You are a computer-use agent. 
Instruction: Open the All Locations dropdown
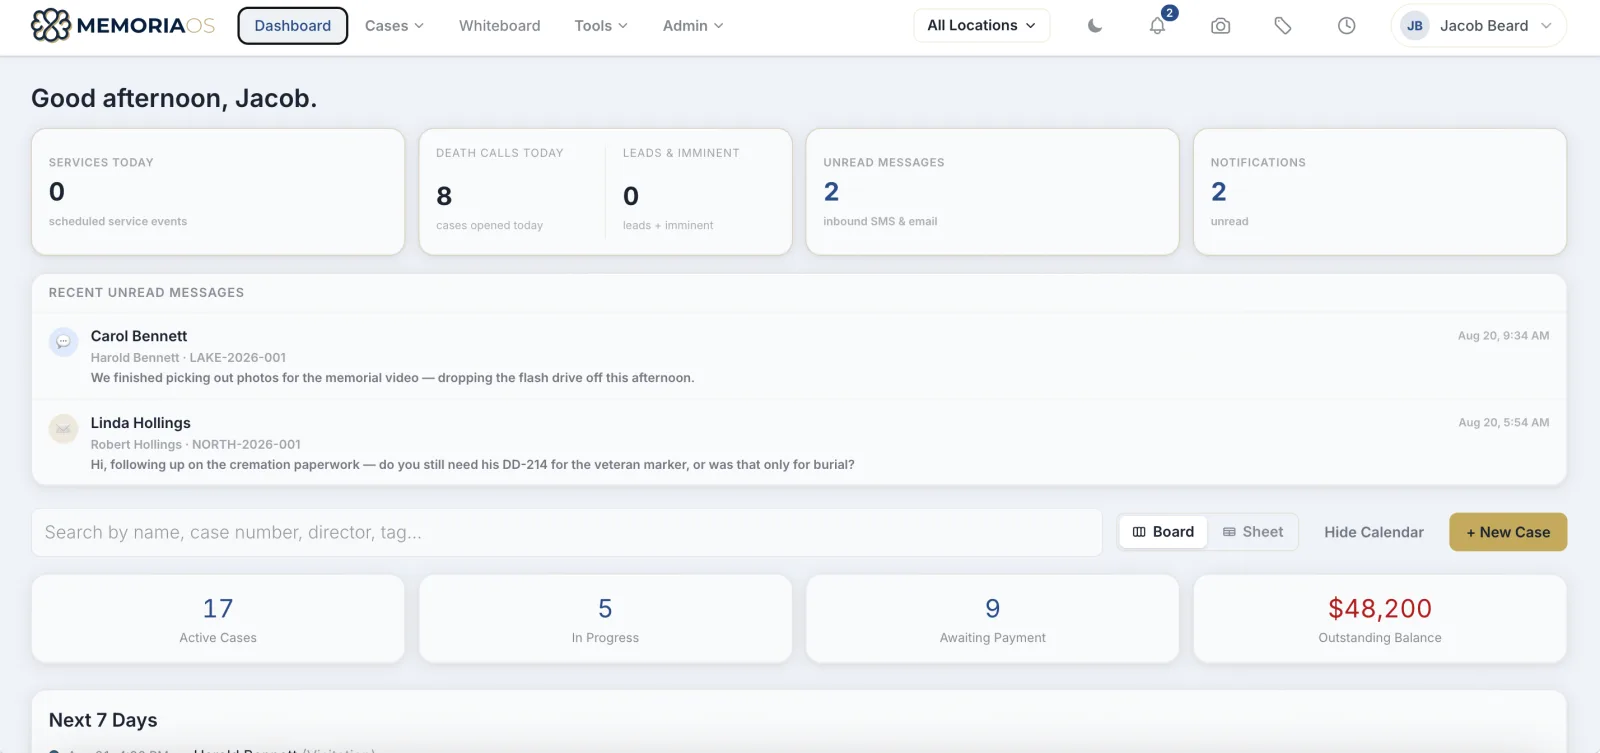pos(982,26)
